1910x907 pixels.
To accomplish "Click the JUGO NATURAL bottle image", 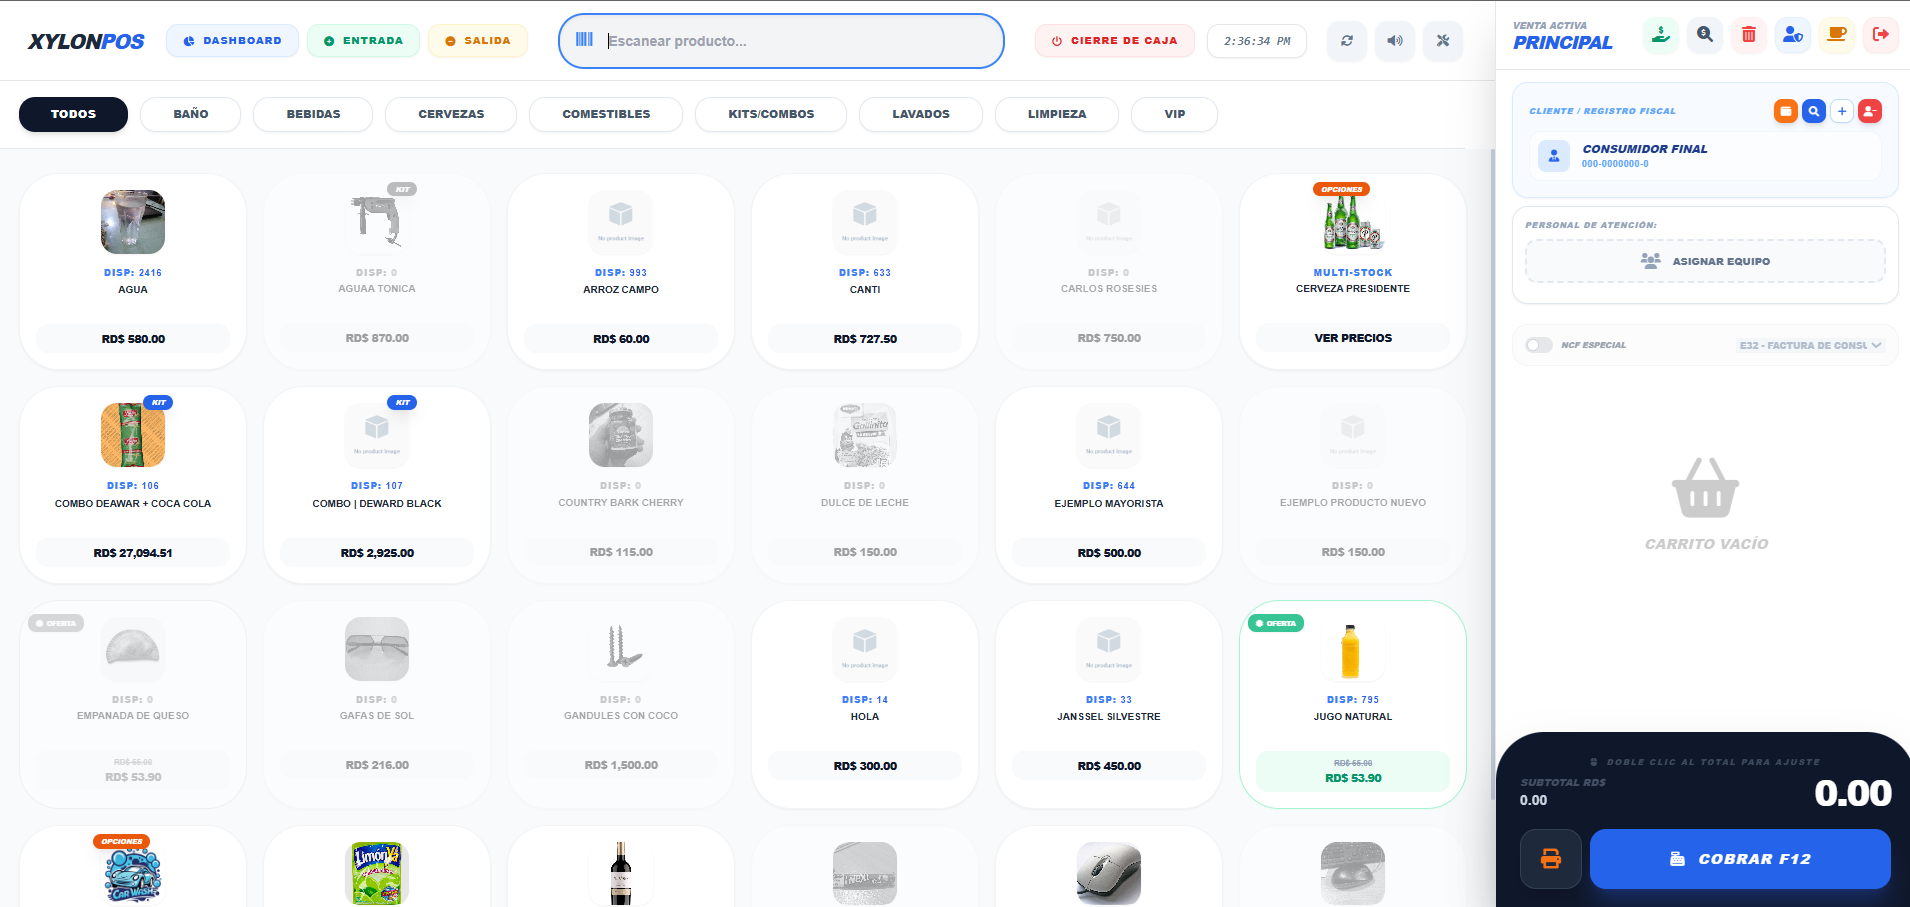I will click(x=1351, y=650).
